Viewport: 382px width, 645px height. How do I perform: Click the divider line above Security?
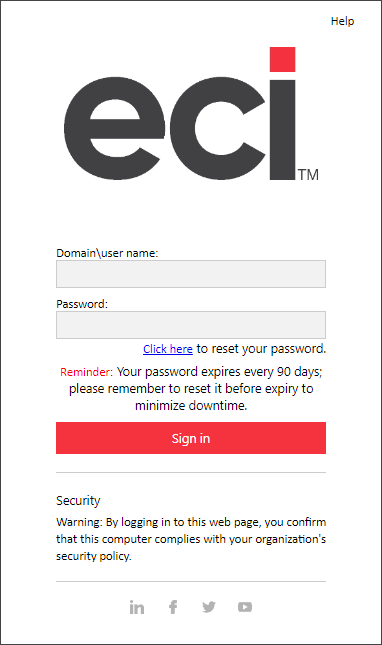pyautogui.click(x=191, y=473)
